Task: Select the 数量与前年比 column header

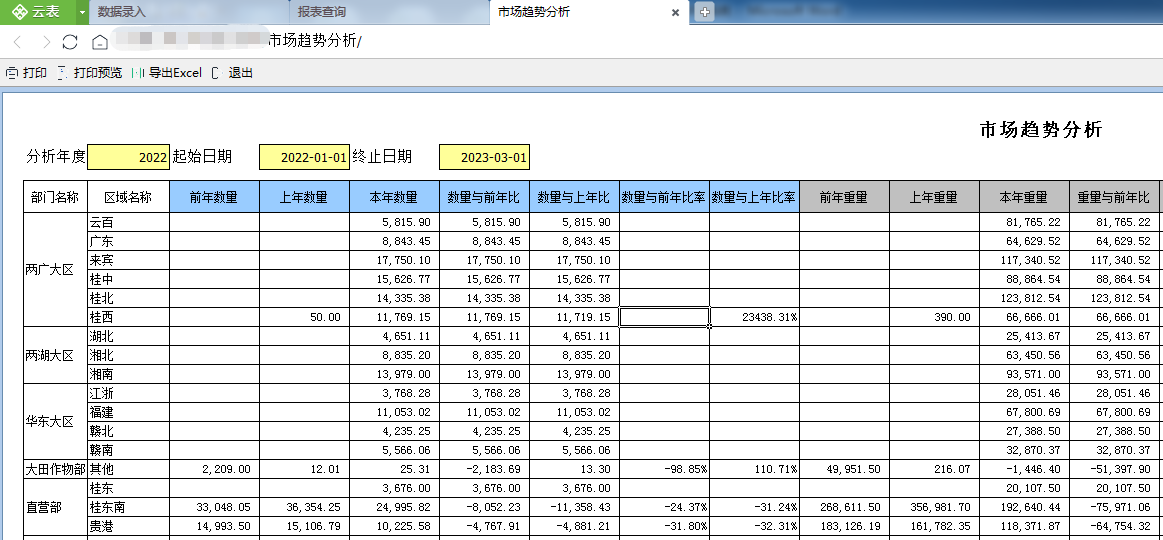Action: [484, 197]
